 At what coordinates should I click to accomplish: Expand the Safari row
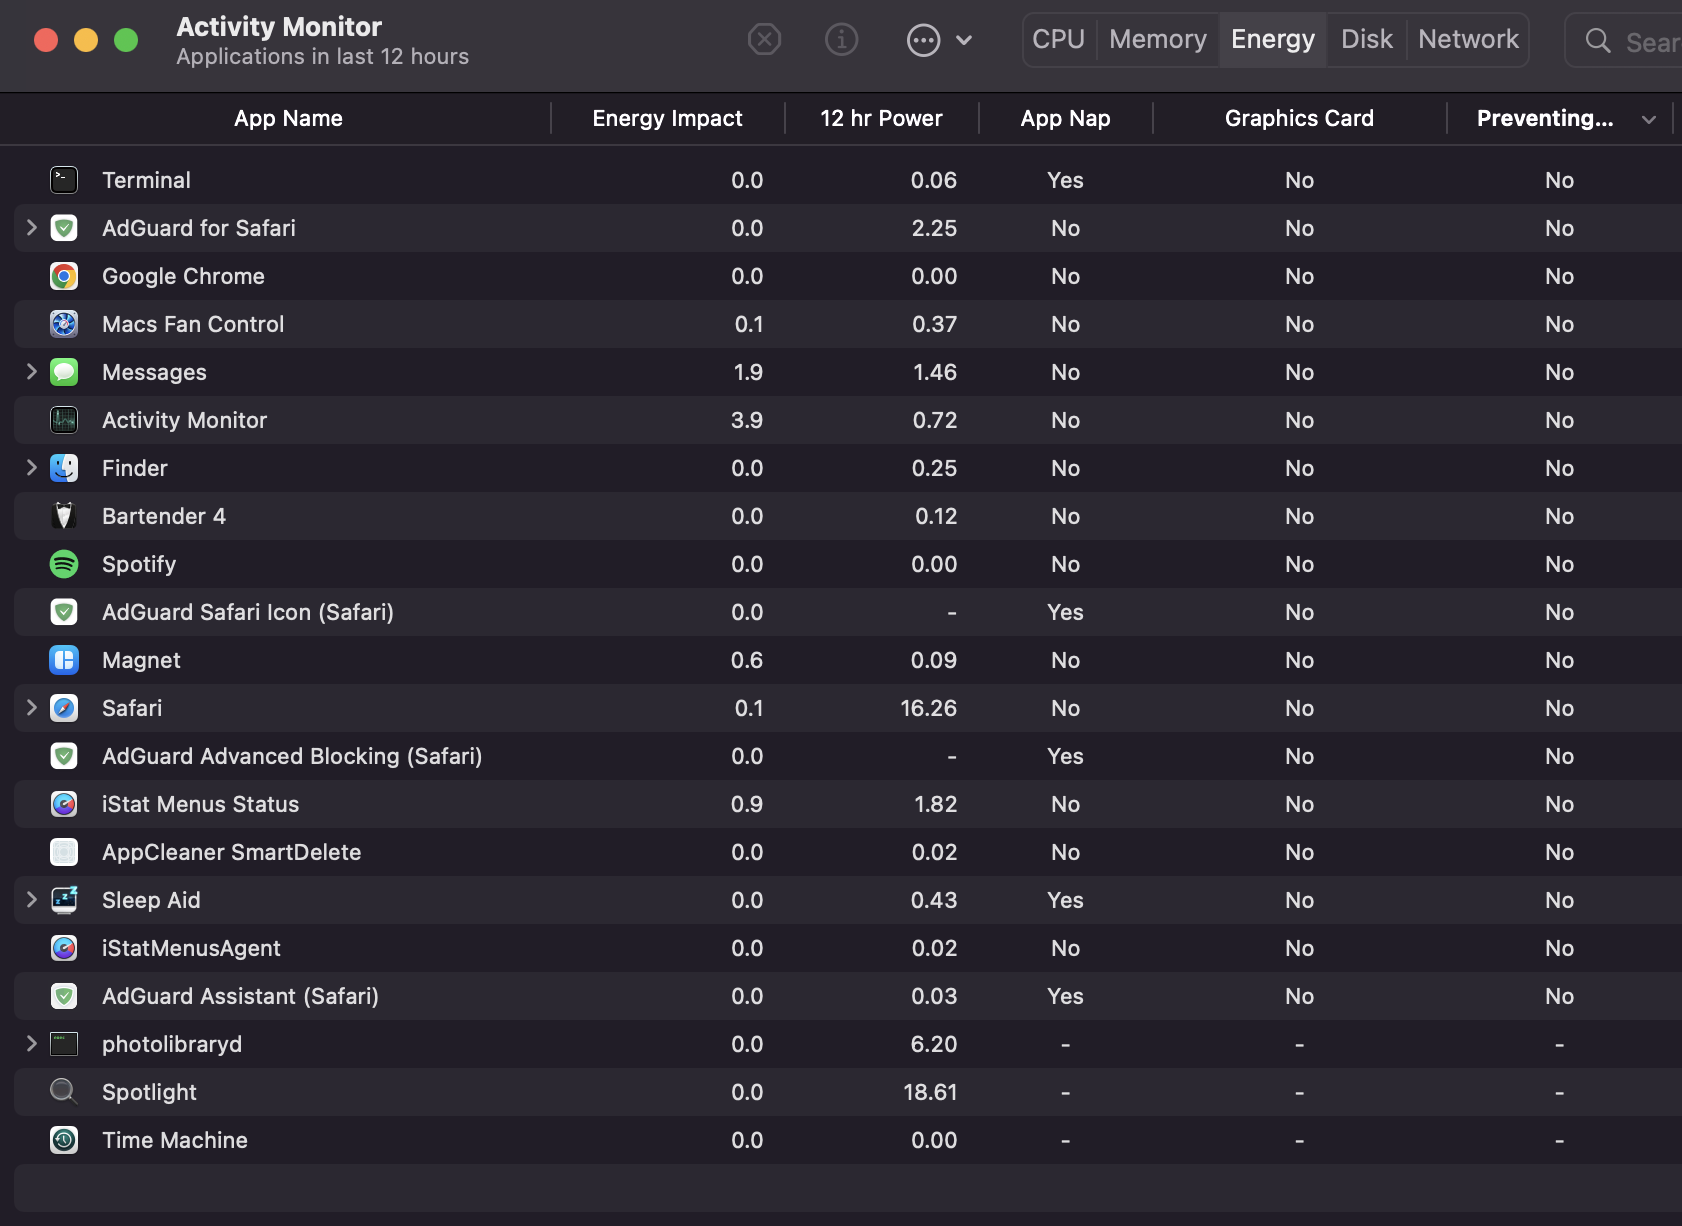[31, 708]
